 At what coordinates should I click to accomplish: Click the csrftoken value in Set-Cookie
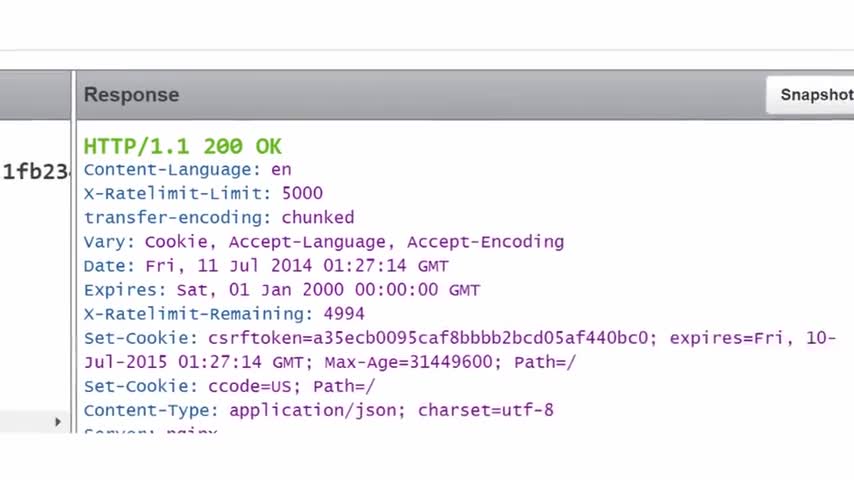pyautogui.click(x=431, y=338)
